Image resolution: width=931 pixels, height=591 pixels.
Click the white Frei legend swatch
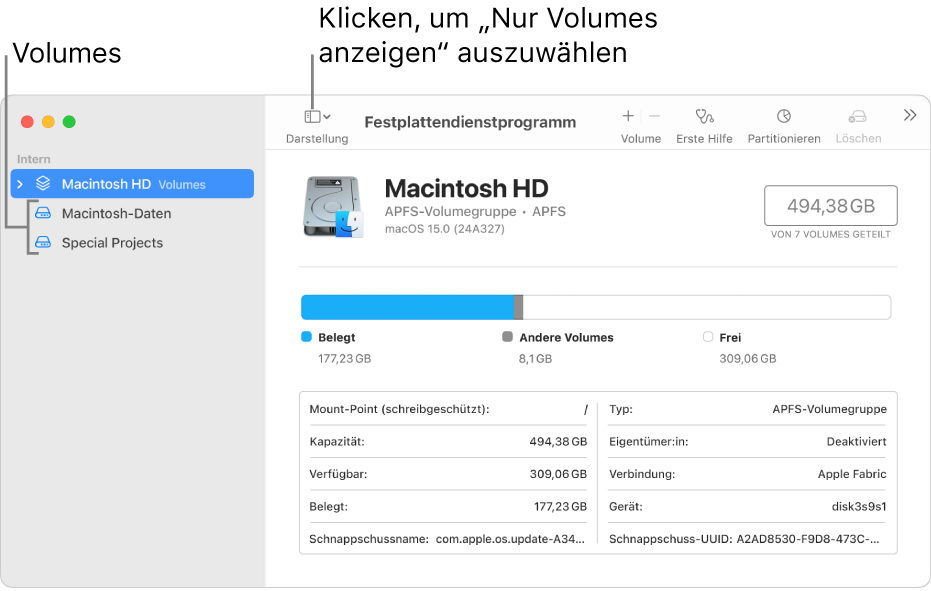pos(708,337)
